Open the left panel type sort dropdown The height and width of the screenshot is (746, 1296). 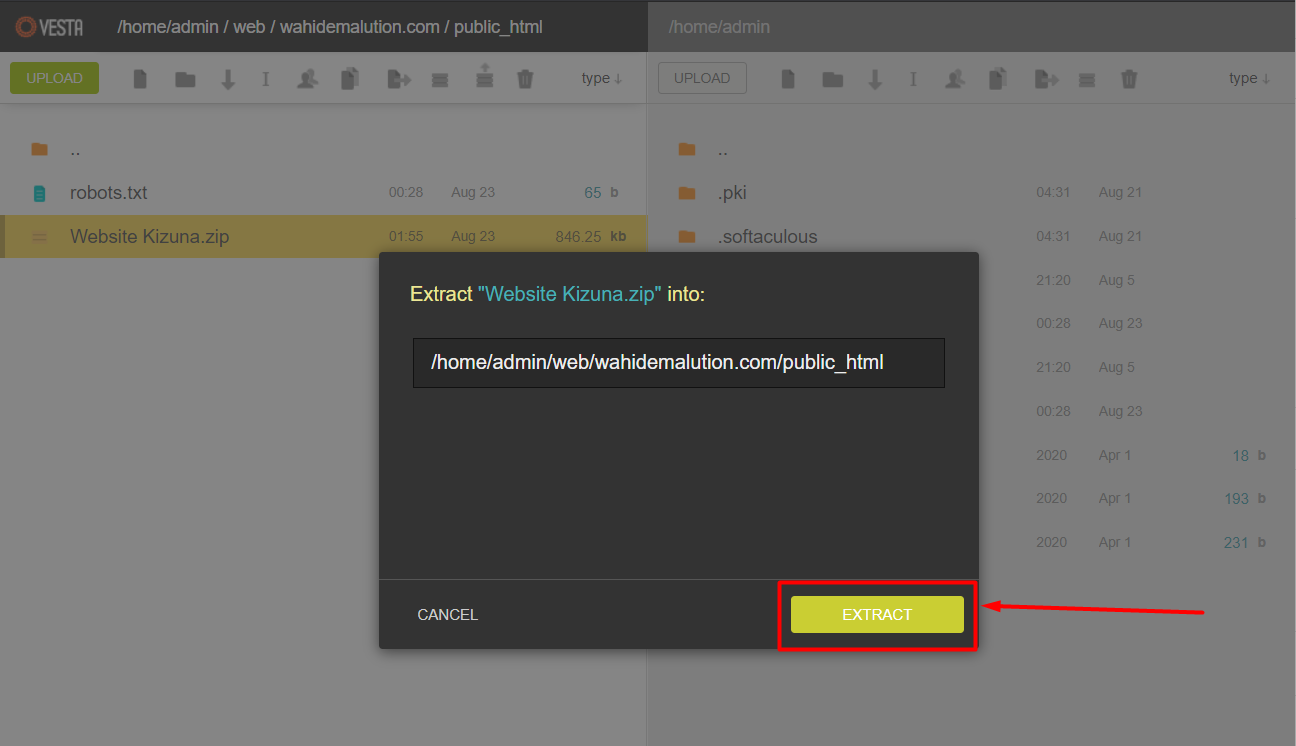click(602, 78)
